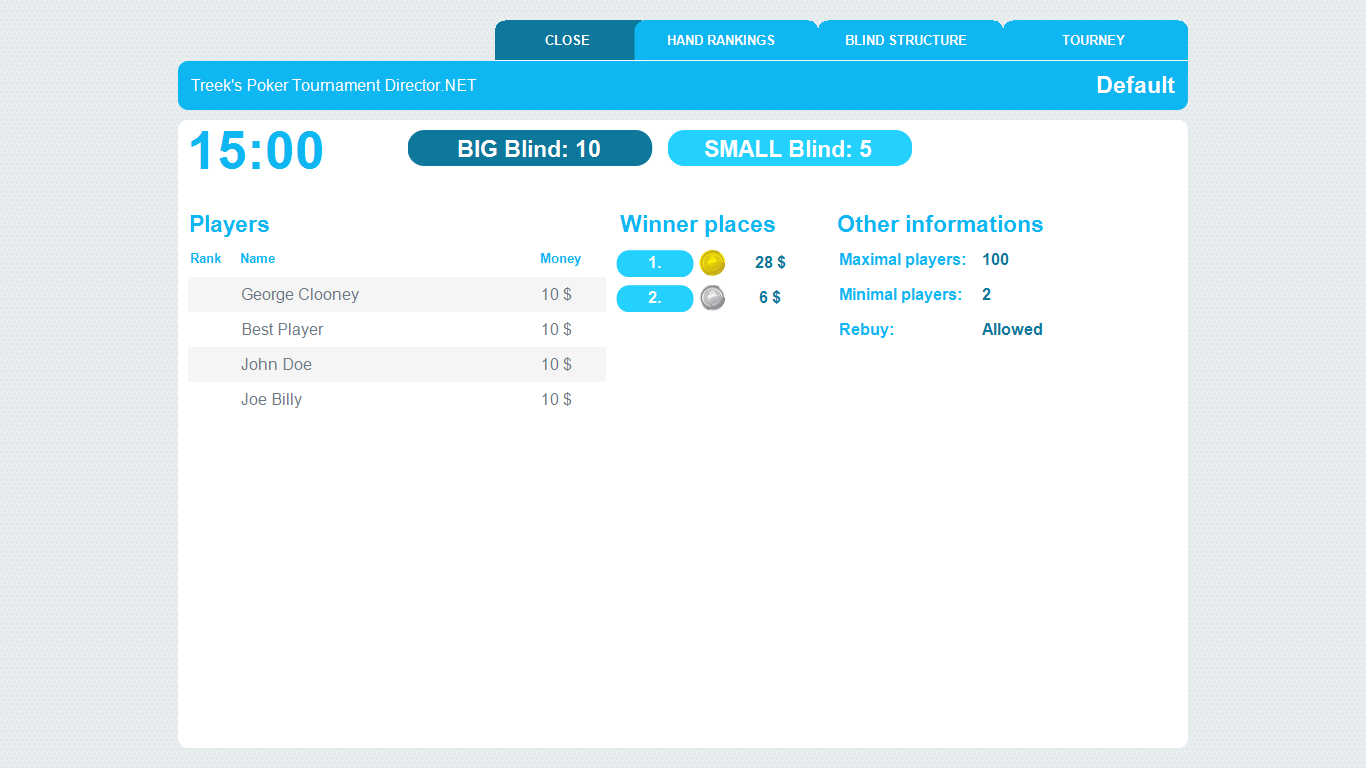Switch to the BLIND STRUCTURE tab
The width and height of the screenshot is (1366, 768).
[x=910, y=40]
